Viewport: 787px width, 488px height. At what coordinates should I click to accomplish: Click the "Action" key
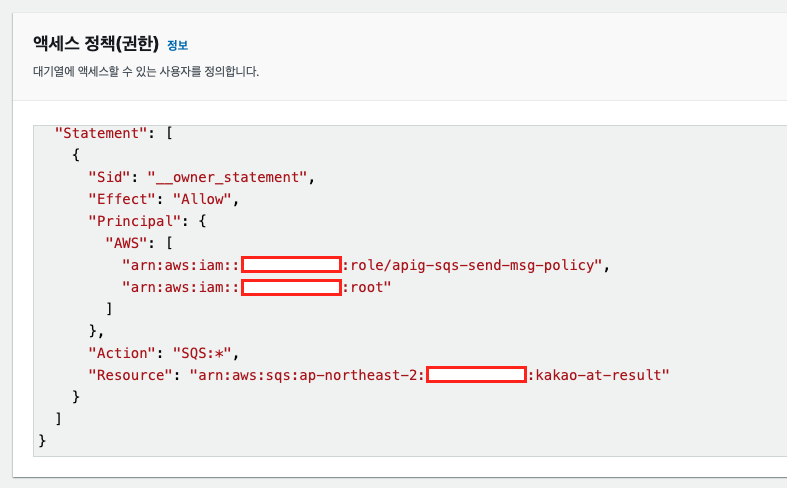pyautogui.click(x=121, y=353)
